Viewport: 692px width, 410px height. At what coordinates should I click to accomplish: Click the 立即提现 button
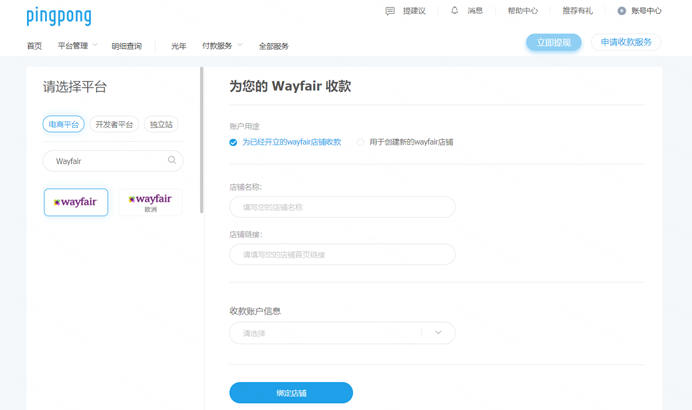pos(553,42)
